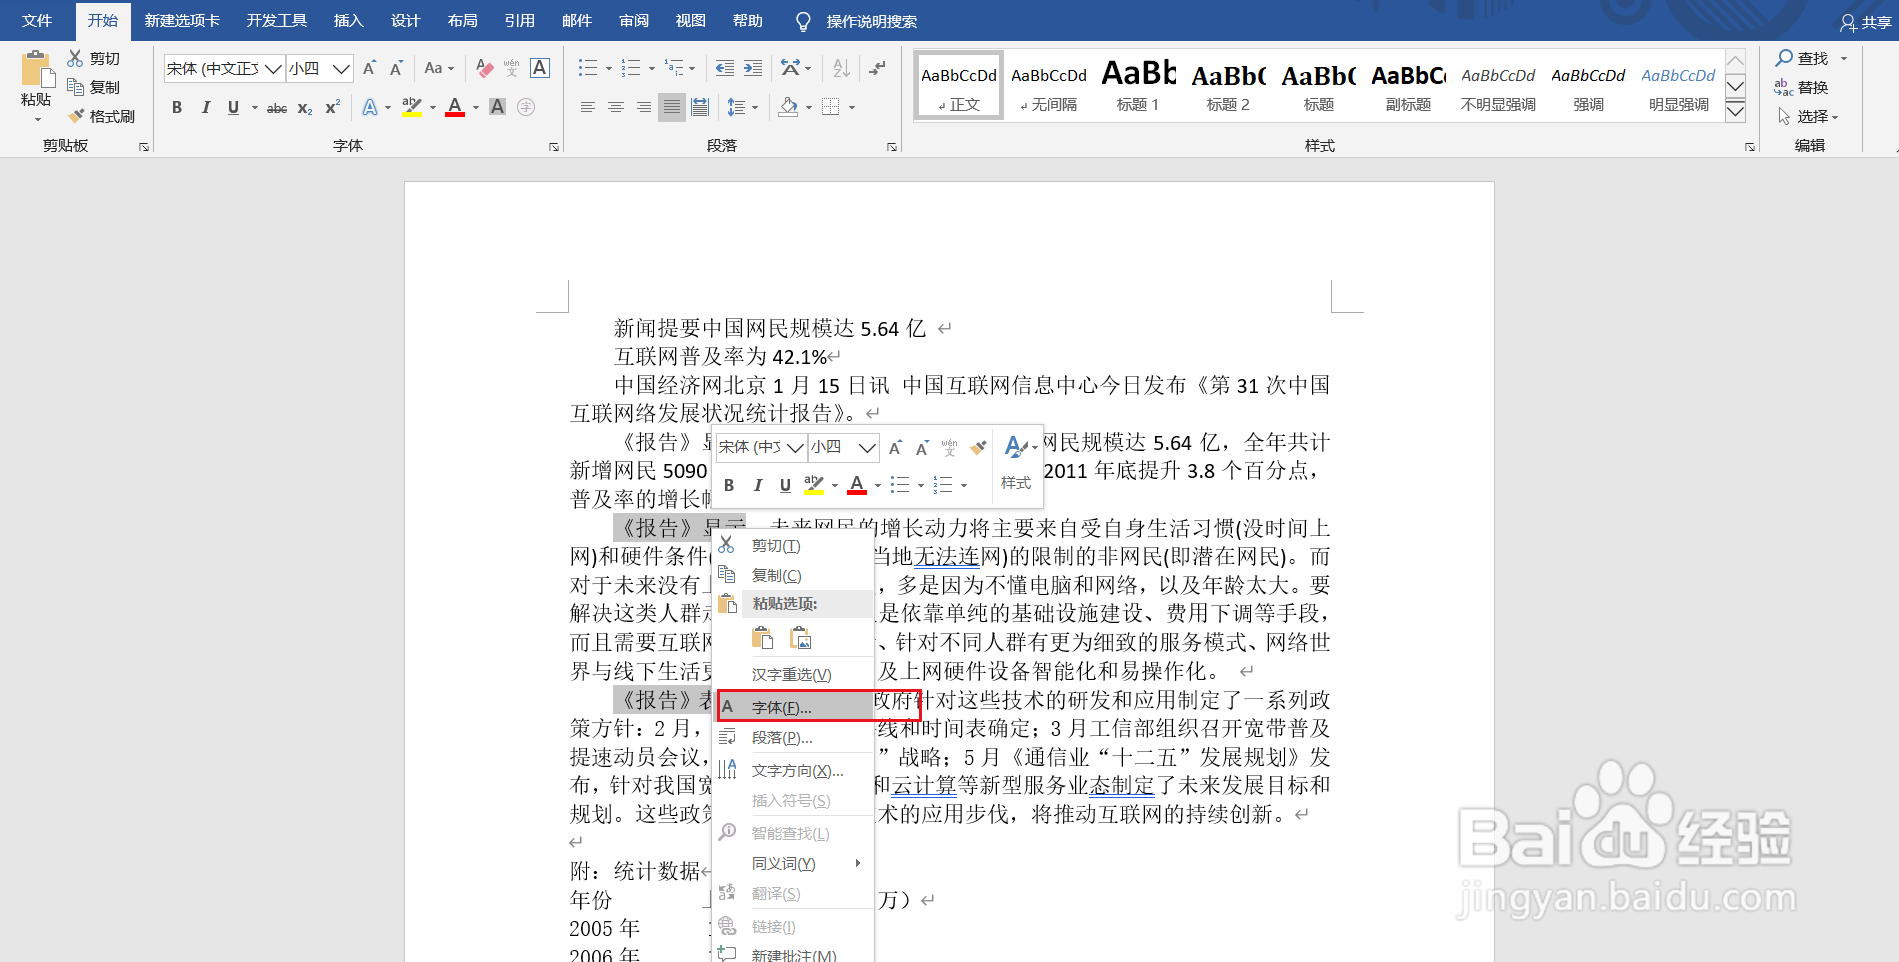Click the shading paint bucket icon
The height and width of the screenshot is (962, 1899).
tap(788, 107)
